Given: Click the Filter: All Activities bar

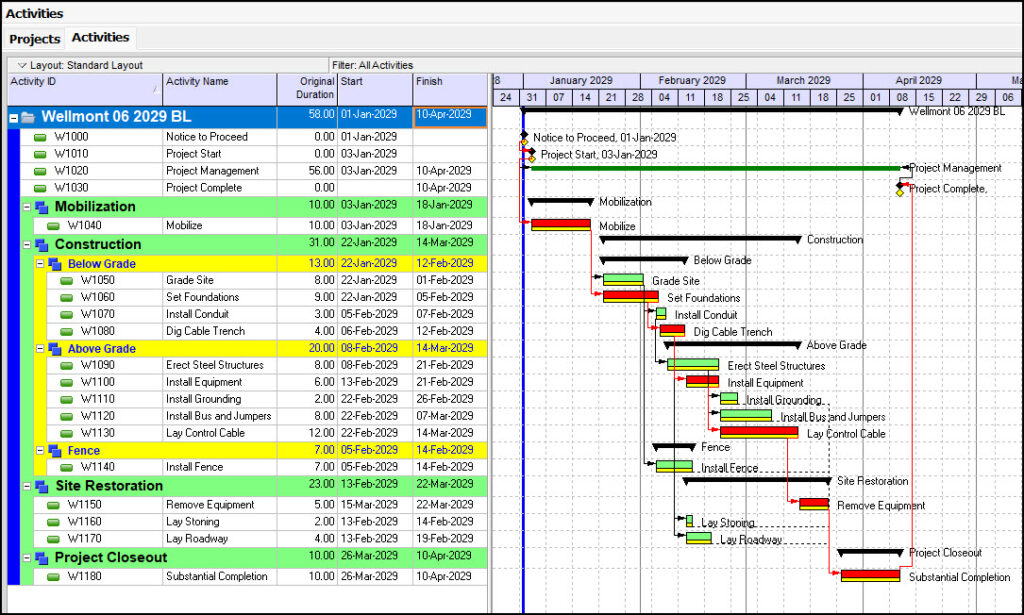Looking at the screenshot, I should pyautogui.click(x=675, y=65).
